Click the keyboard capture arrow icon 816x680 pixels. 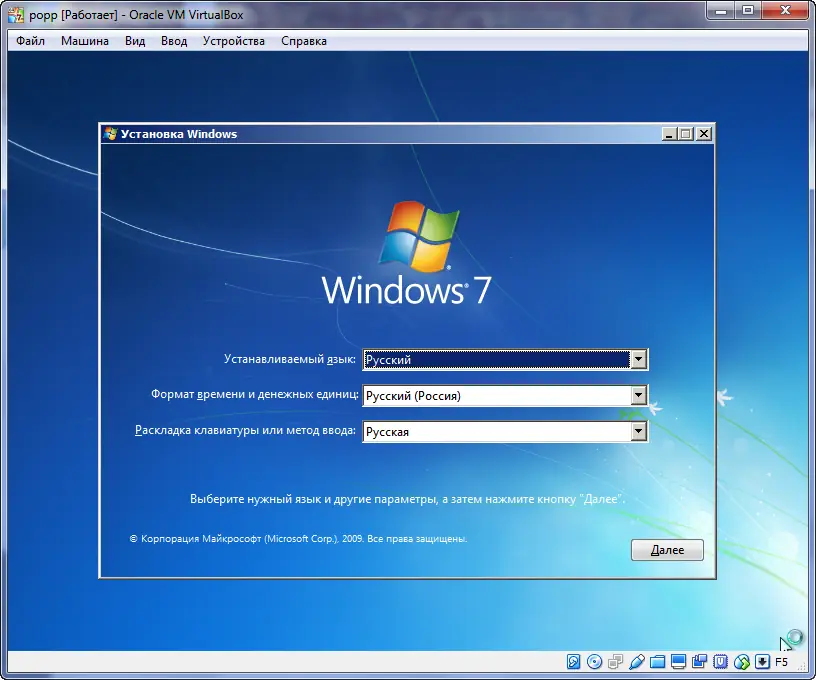762,662
